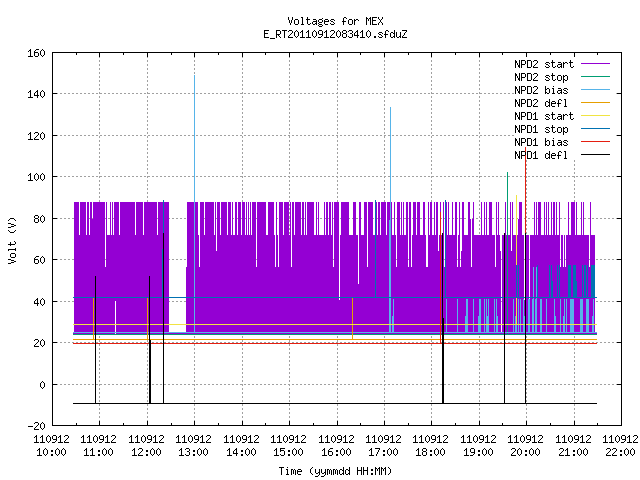This screenshot has height=480, width=640.
Task: Click the black NPD1 defl legend line sample
Action: [595, 155]
